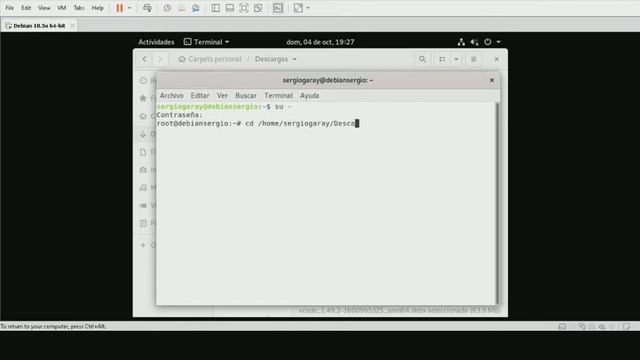Viewport: 640px width, 360px height.
Task: Click the command line after cd /home/sergiogaray/Desca
Action: pyautogui.click(x=357, y=124)
